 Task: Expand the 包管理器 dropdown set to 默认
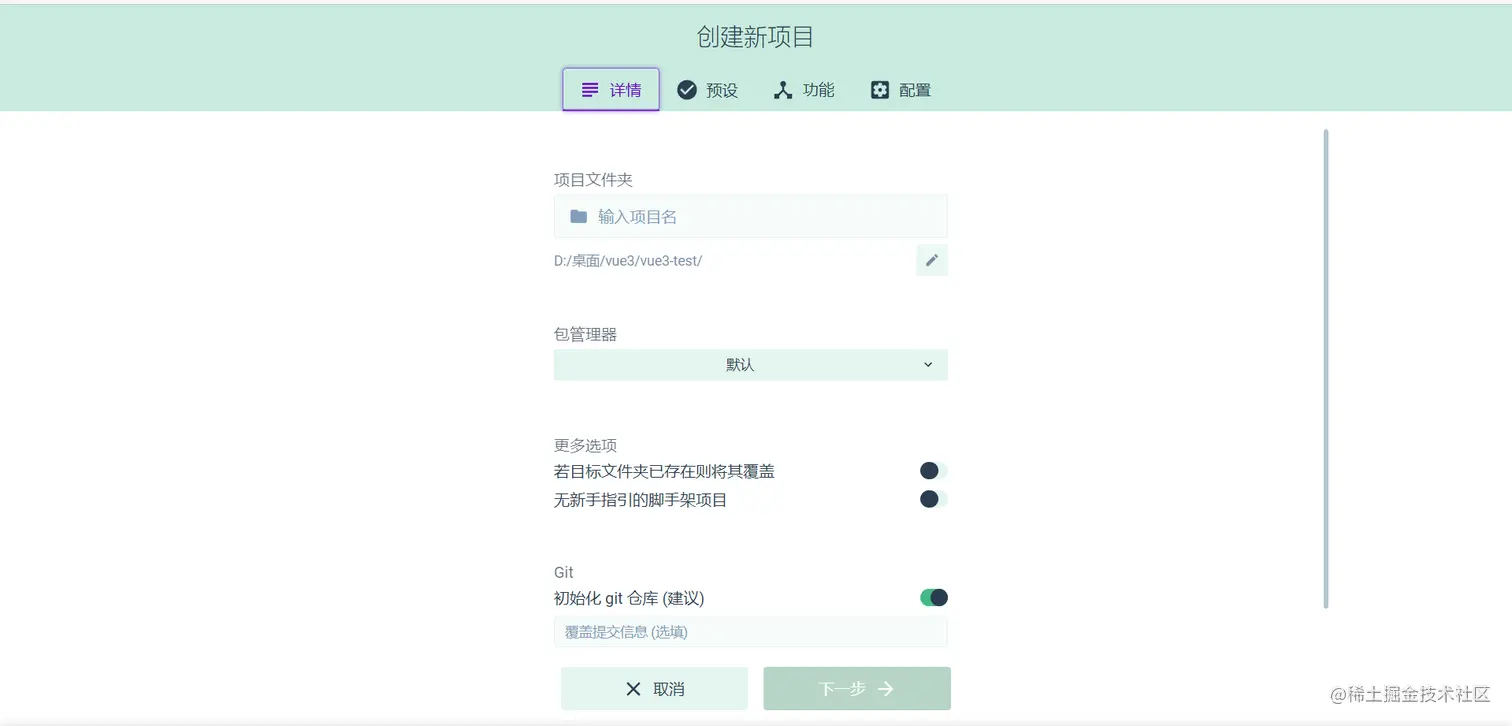pyautogui.click(x=751, y=365)
